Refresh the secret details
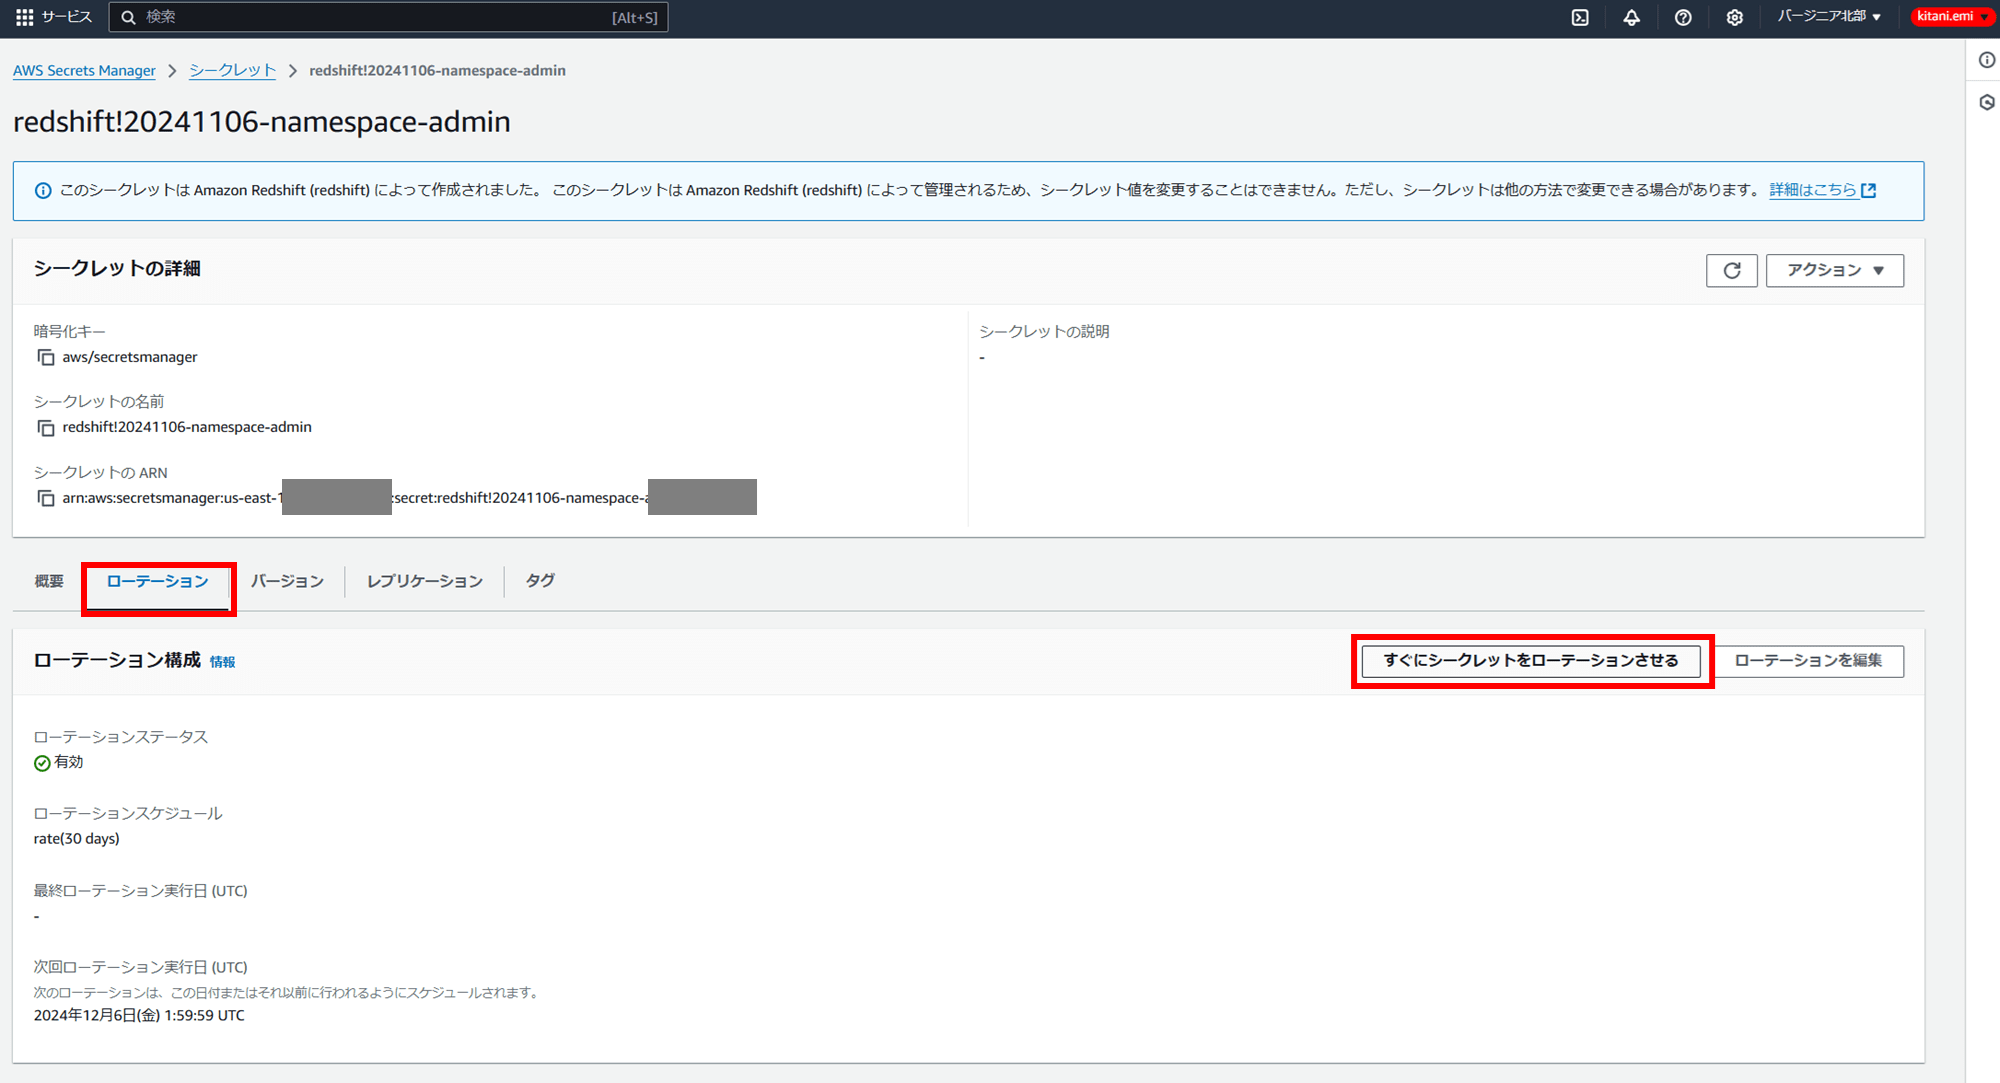The width and height of the screenshot is (2000, 1083). click(x=1732, y=270)
